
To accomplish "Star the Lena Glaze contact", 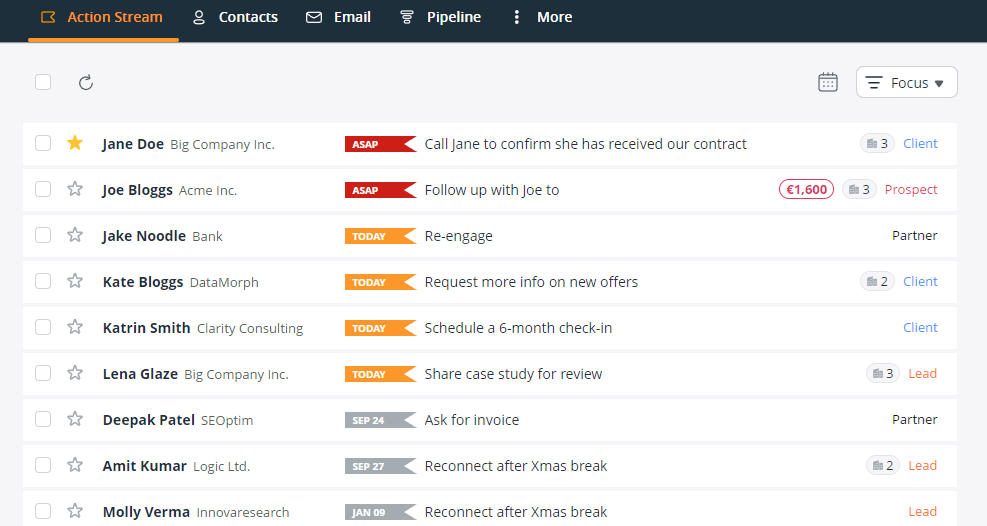I will click(75, 372).
